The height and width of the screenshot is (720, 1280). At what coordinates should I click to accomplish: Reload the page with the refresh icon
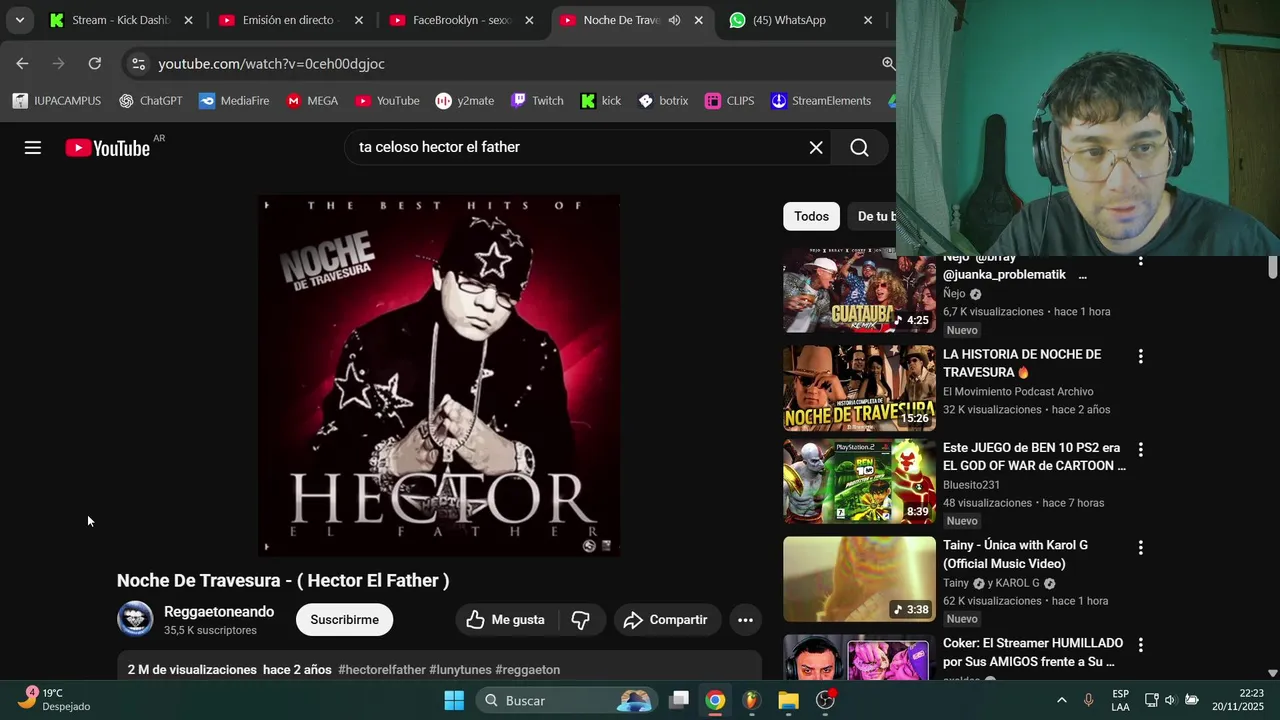pos(94,63)
